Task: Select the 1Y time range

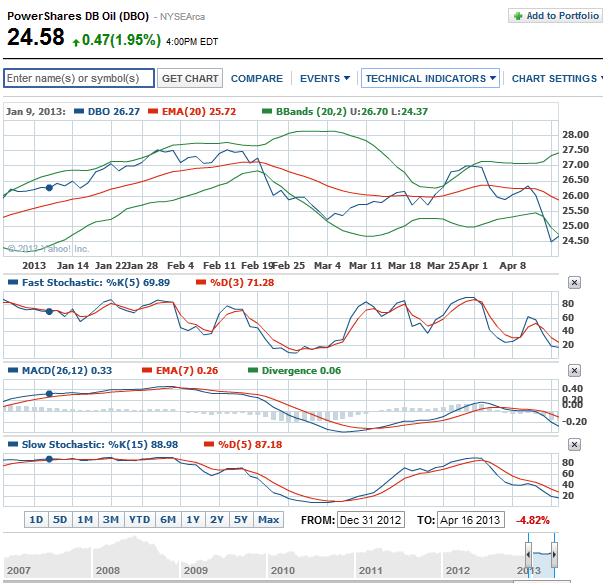Action: (x=193, y=519)
